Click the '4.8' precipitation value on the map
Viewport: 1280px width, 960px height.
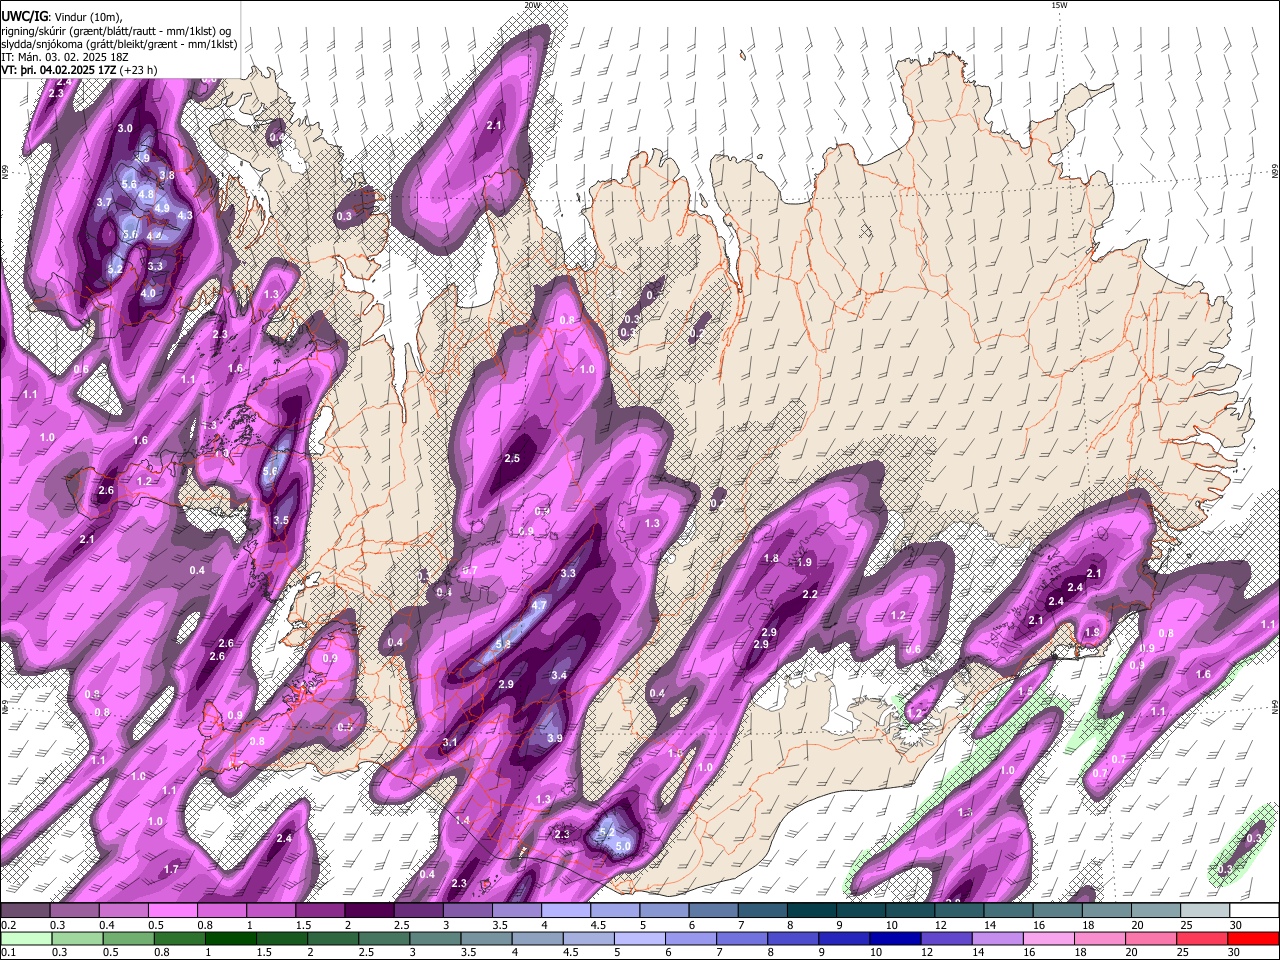tap(146, 194)
